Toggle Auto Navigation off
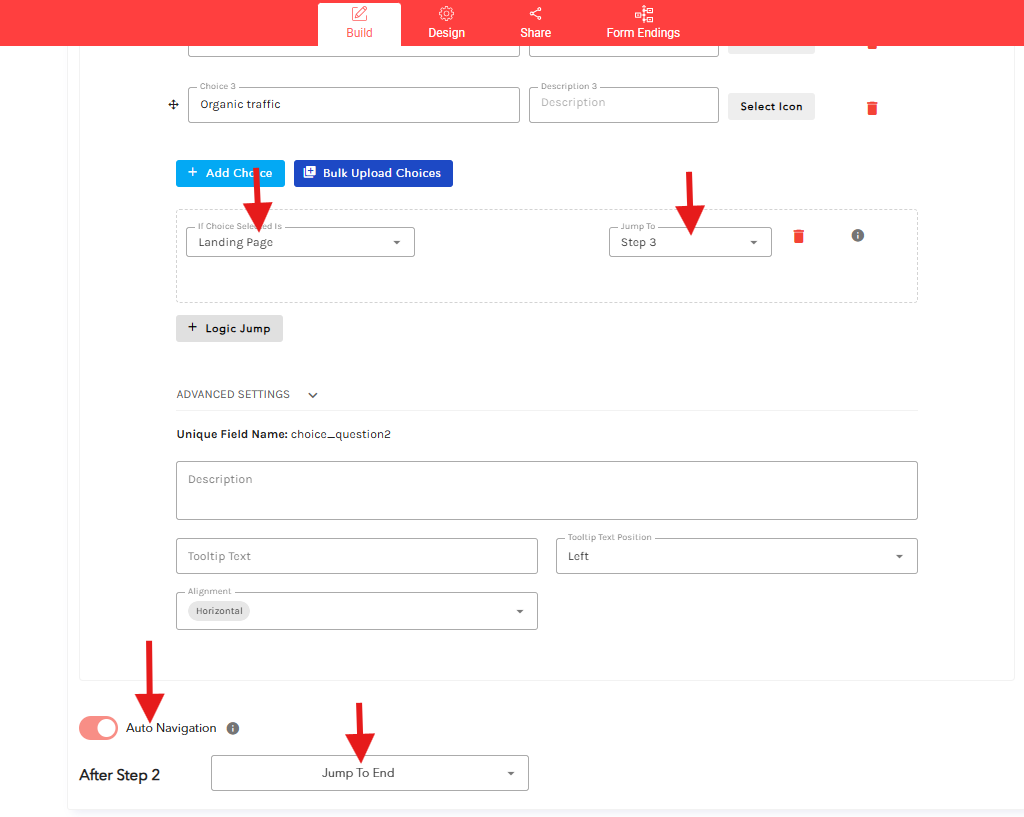 (97, 727)
